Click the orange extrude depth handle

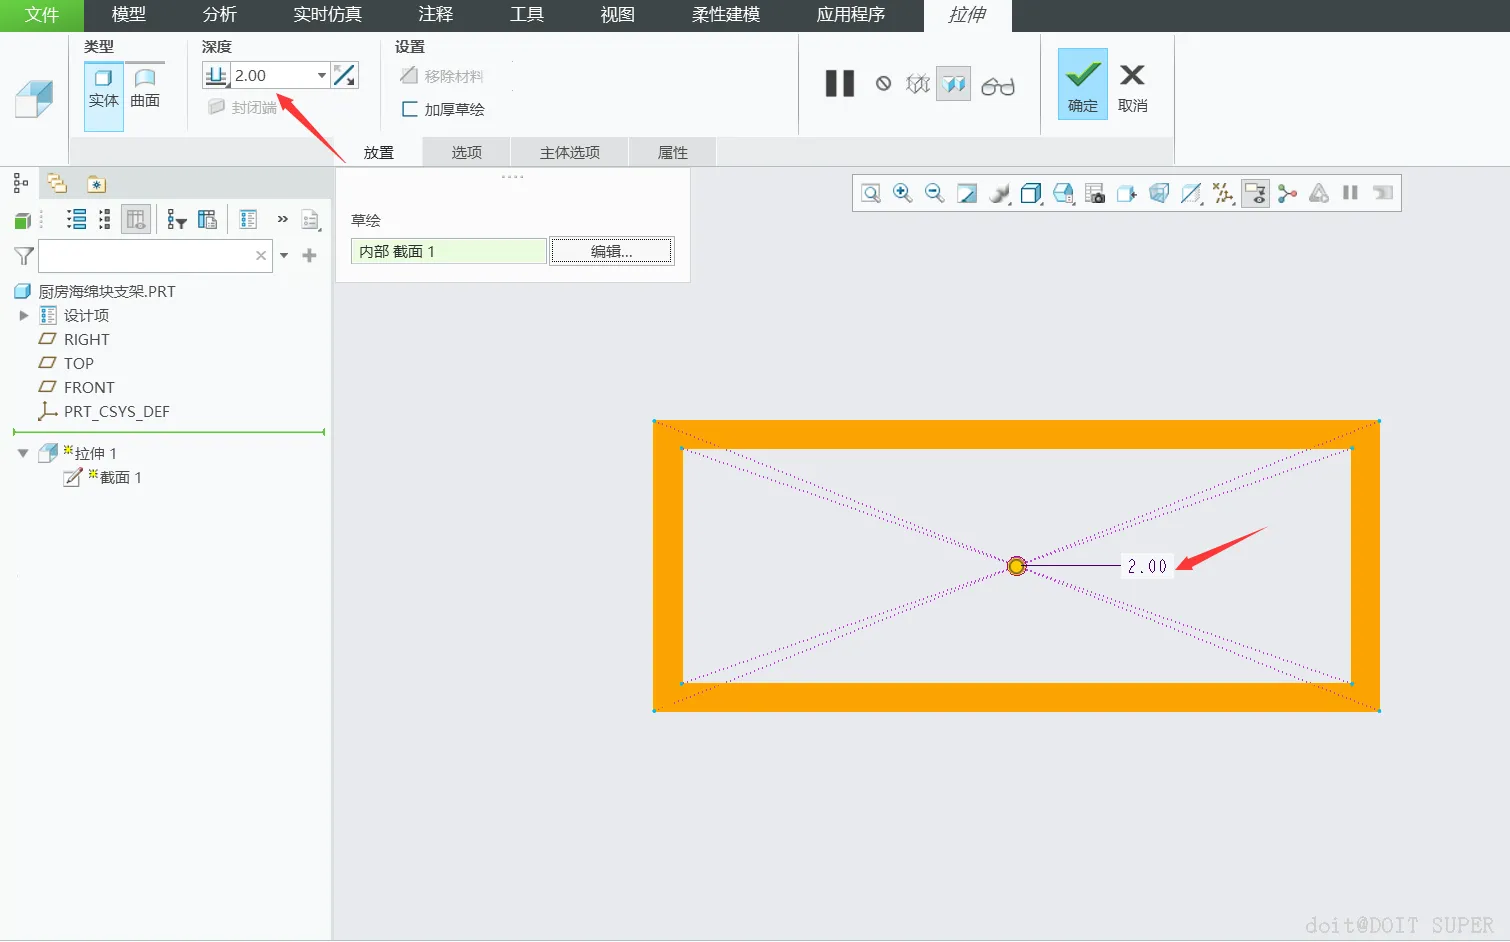pyautogui.click(x=1016, y=566)
